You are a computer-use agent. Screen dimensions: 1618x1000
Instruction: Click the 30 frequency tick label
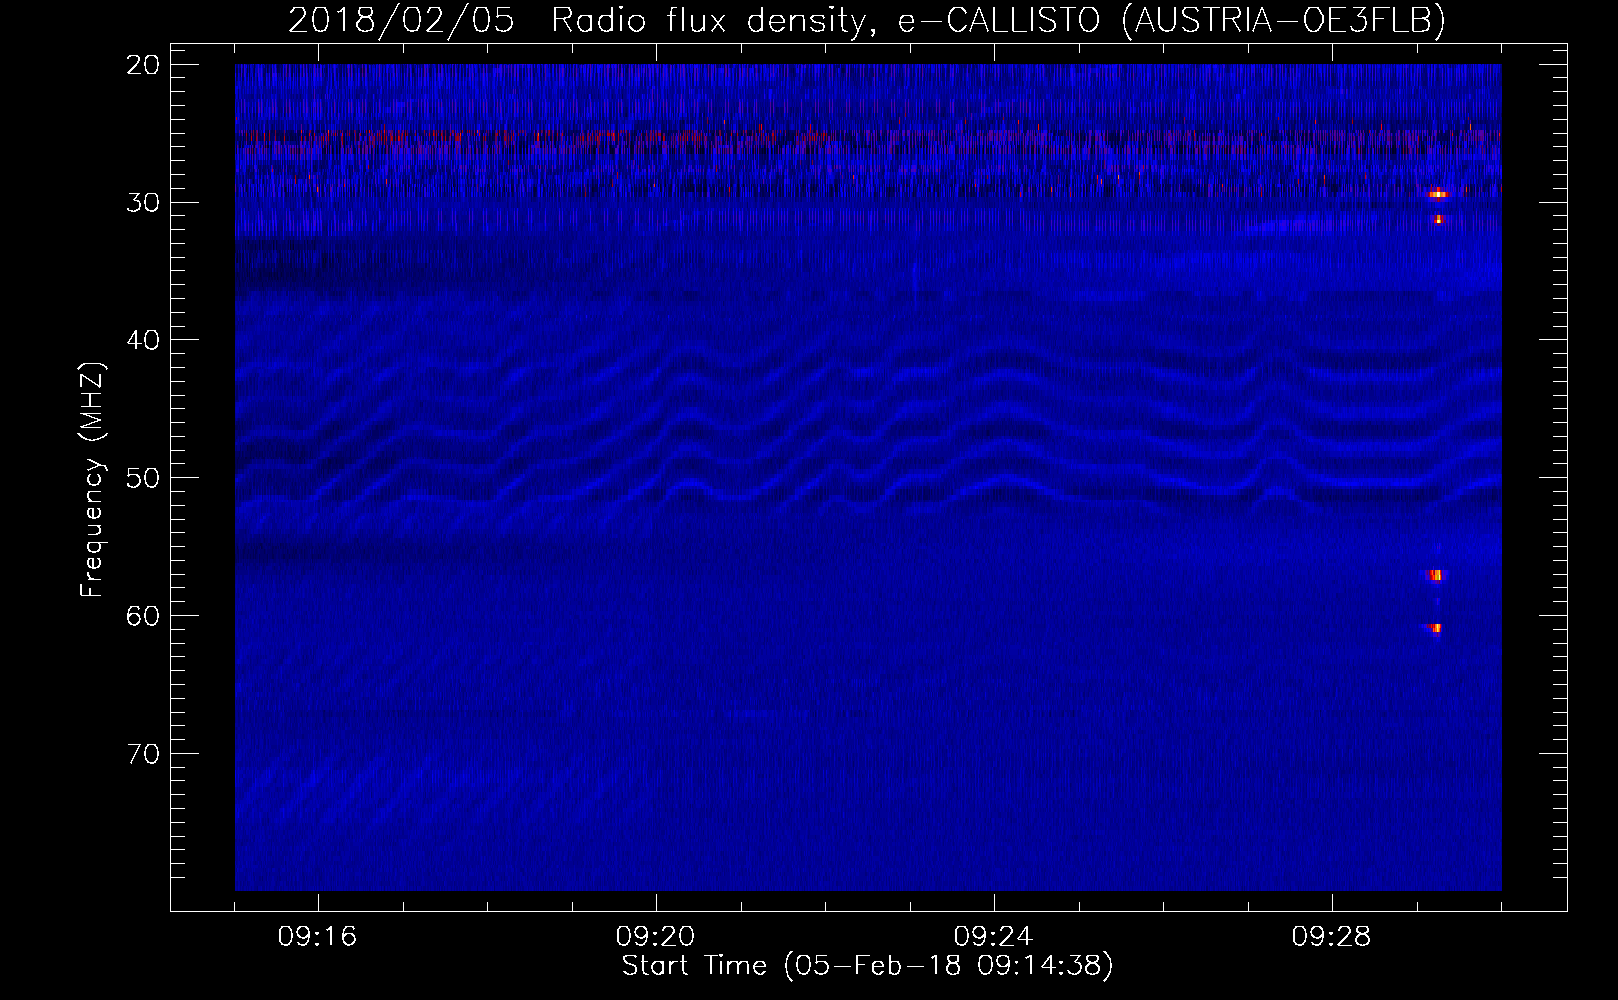pyautogui.click(x=144, y=203)
